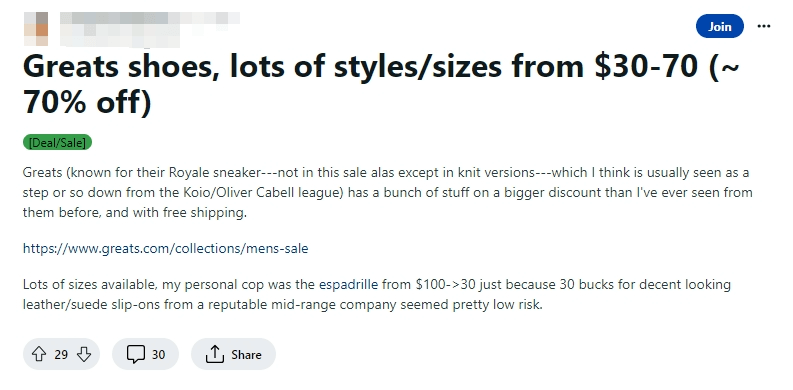Follow the espadrille hyperlink

(348, 284)
